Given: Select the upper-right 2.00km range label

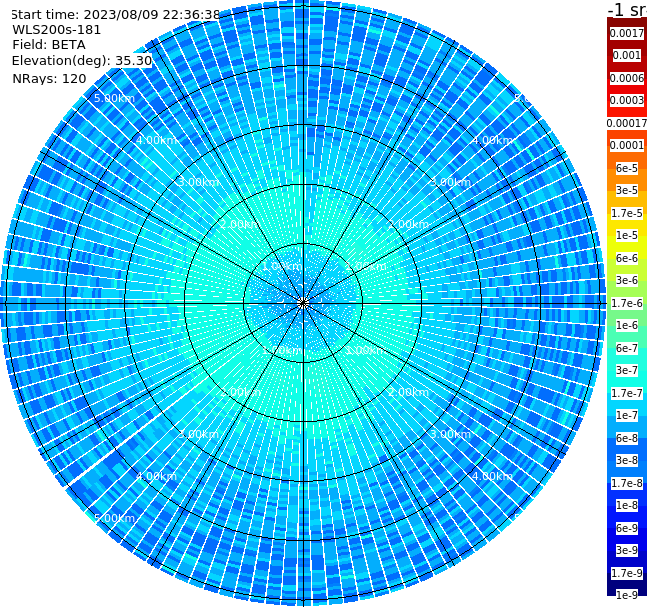Looking at the screenshot, I should point(408,224).
